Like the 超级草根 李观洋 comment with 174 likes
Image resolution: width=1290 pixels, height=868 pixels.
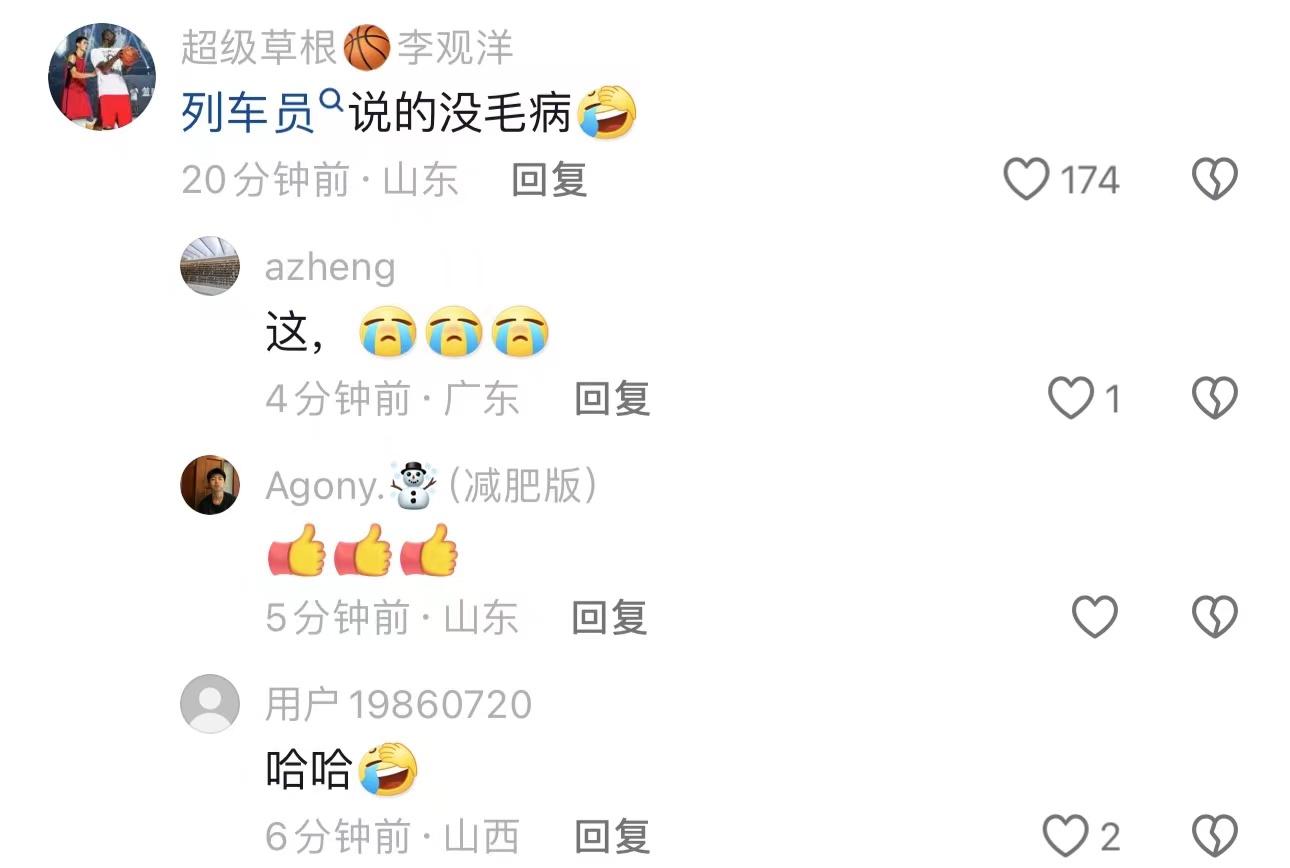coord(1026,180)
